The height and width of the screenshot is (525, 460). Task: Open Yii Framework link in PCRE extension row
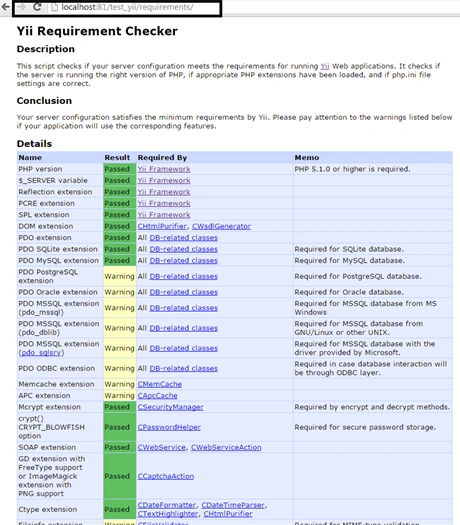(x=164, y=203)
